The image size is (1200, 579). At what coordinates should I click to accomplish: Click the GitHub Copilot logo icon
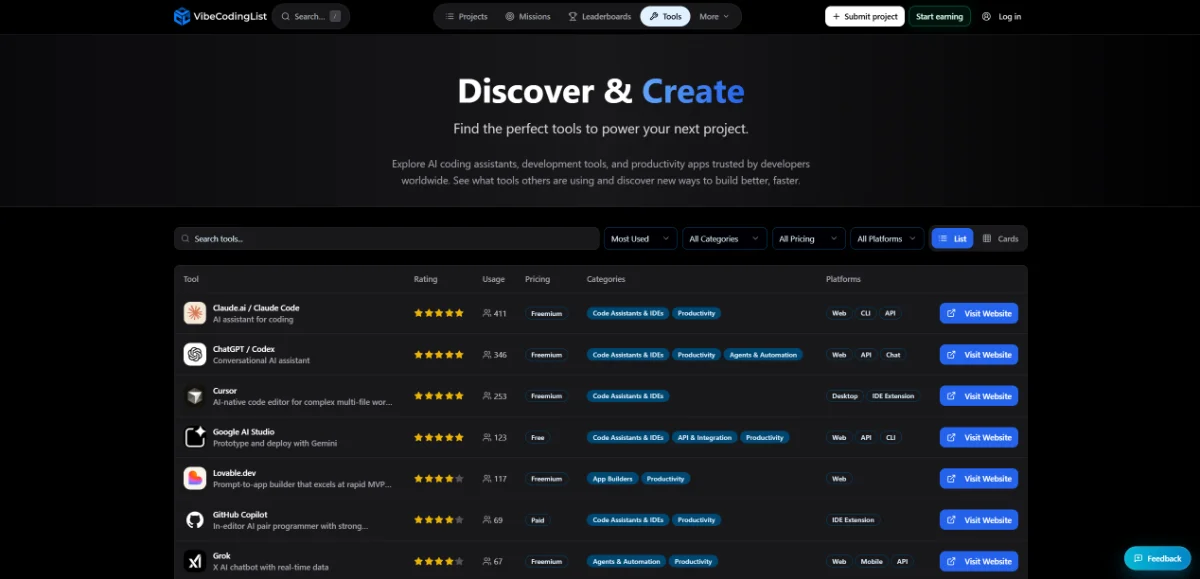coord(195,520)
